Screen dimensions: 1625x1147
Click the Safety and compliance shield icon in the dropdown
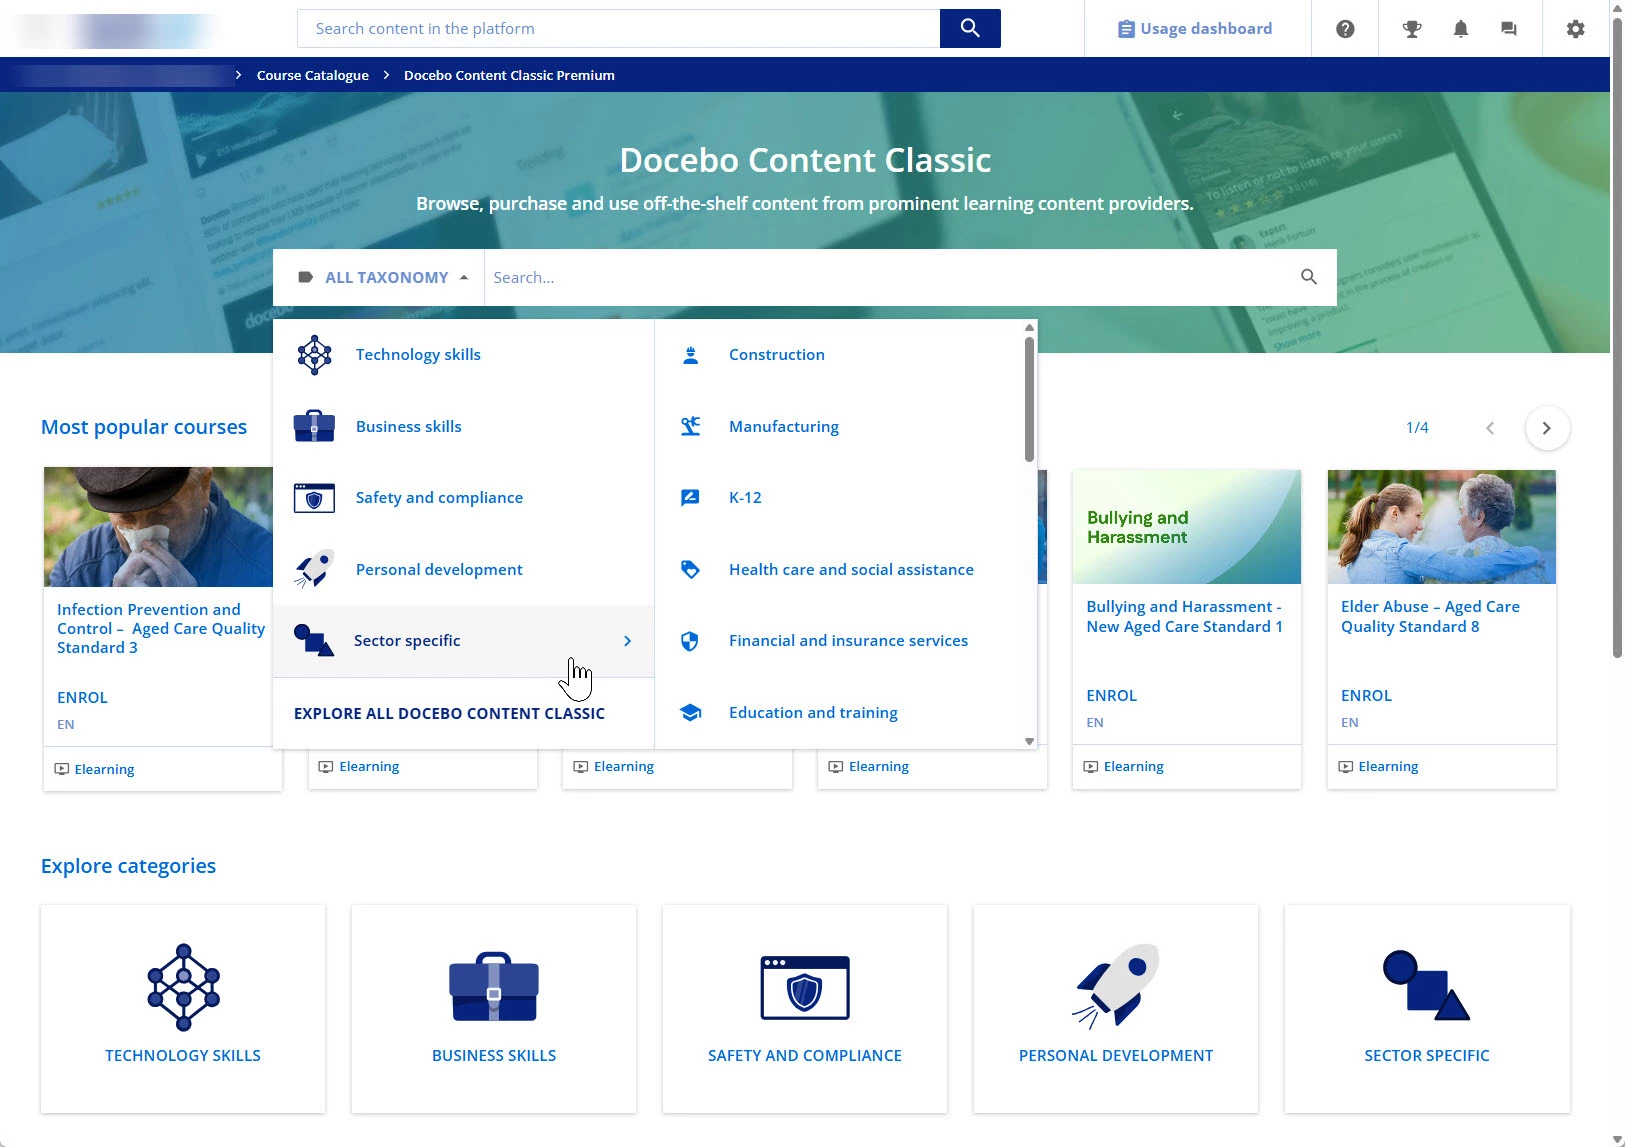[x=314, y=498]
